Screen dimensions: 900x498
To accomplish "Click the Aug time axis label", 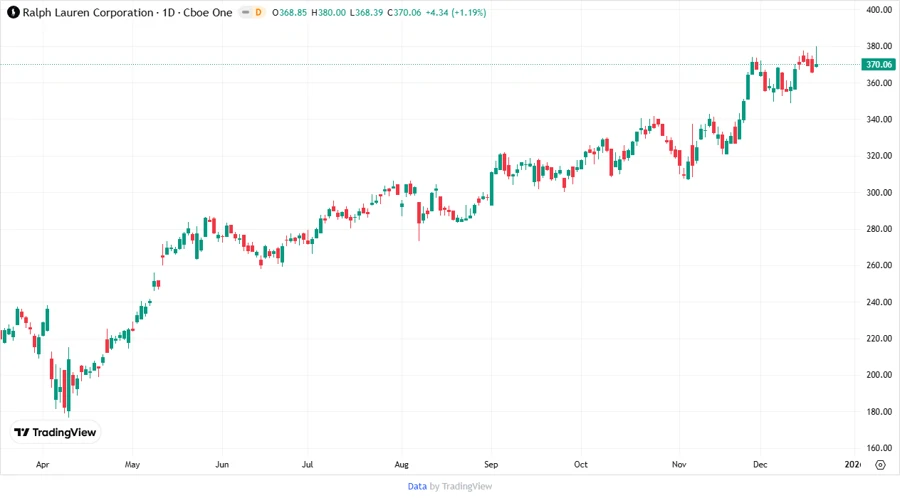I will point(401,464).
